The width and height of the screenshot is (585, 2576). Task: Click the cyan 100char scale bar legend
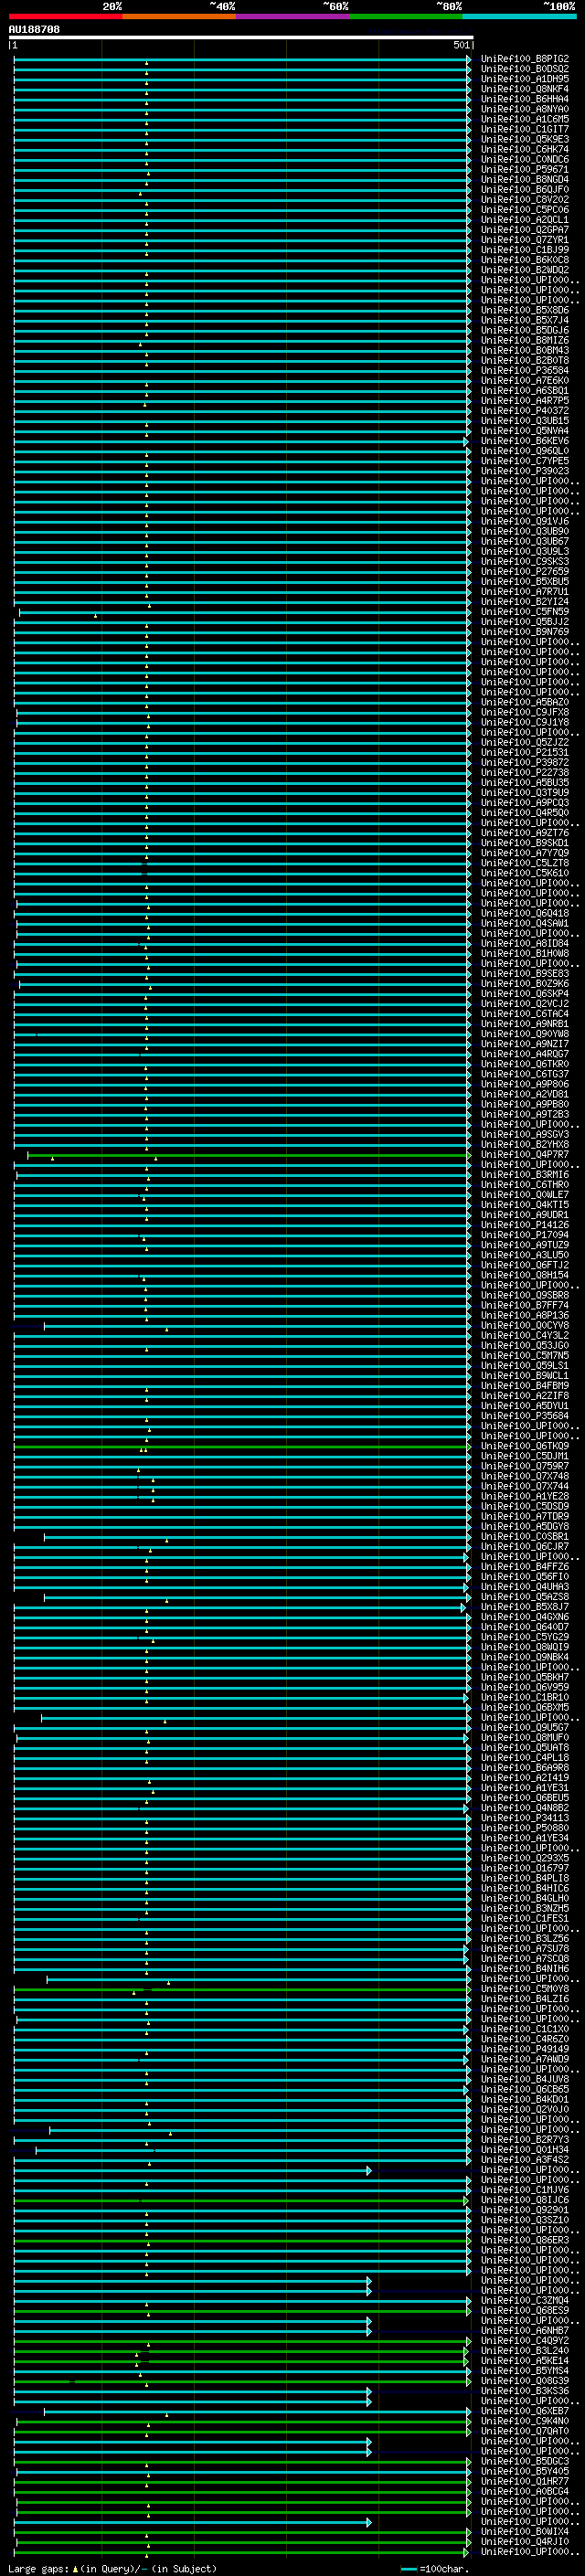pos(408,2569)
